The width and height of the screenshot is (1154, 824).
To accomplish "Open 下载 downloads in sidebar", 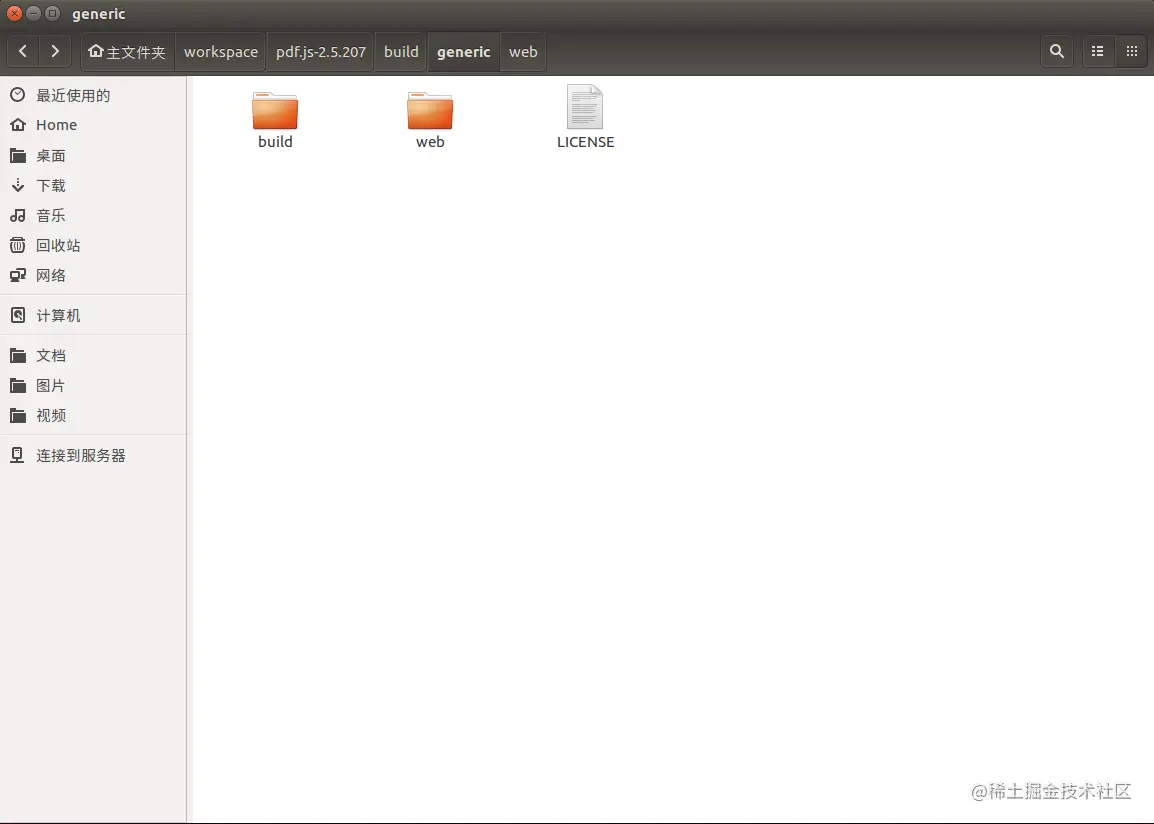I will click(x=93, y=185).
